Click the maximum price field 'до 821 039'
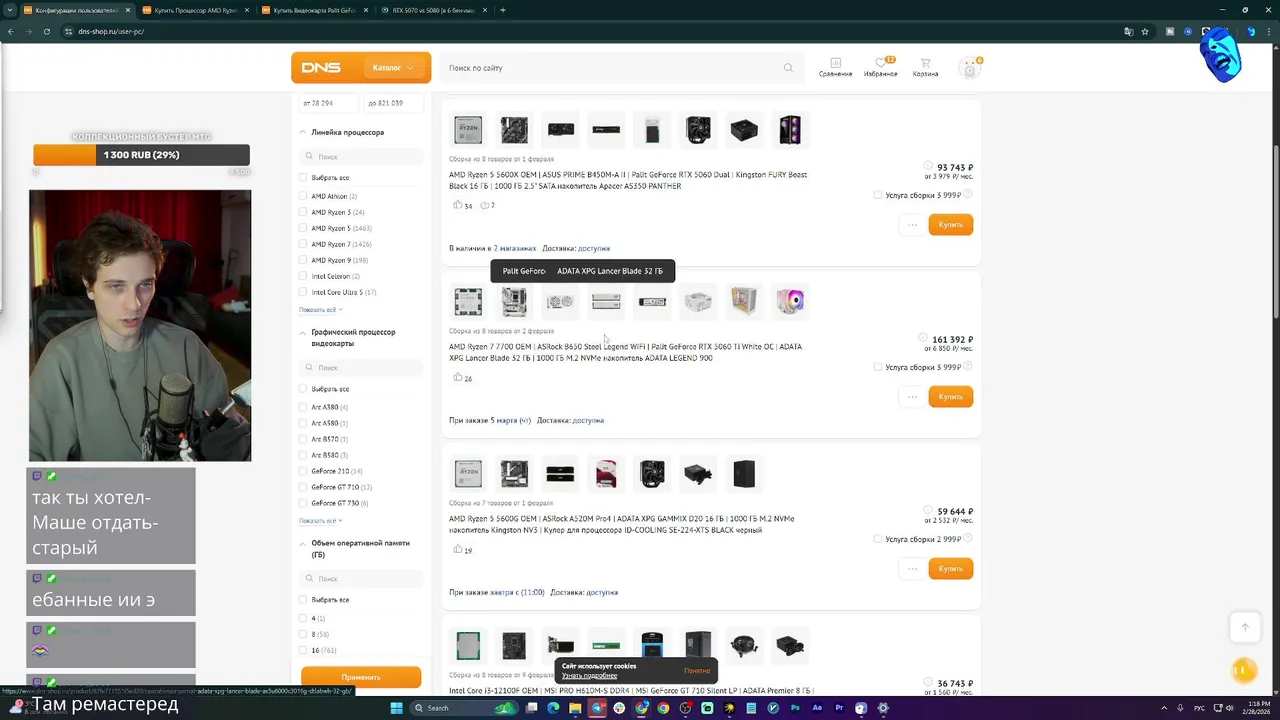1280x720 pixels. (x=392, y=103)
